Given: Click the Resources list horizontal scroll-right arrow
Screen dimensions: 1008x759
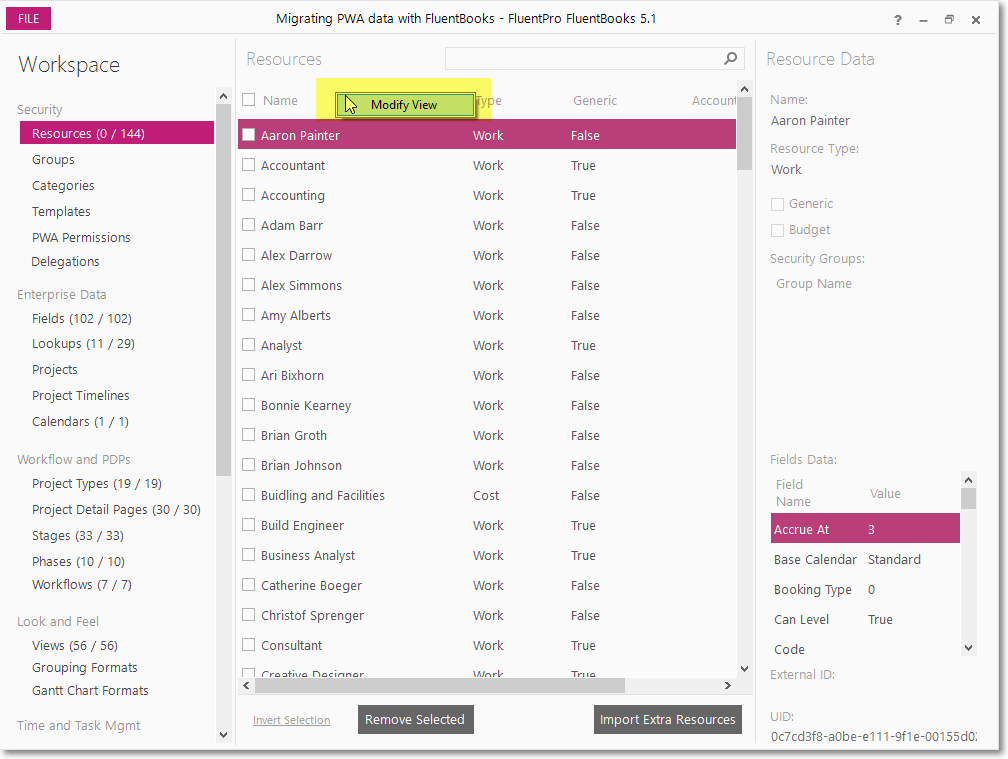Looking at the screenshot, I should (x=728, y=686).
